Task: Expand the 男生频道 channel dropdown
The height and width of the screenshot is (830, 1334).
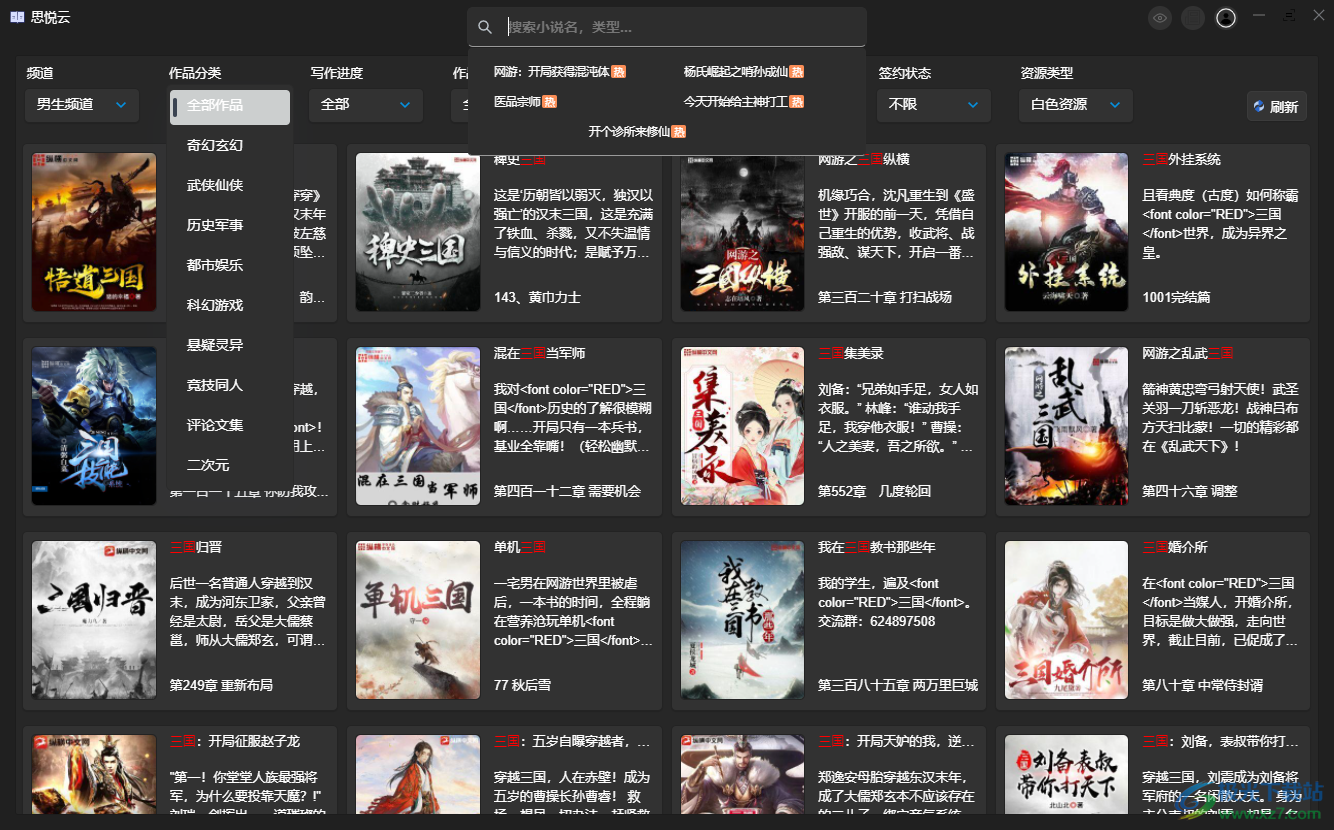Action: pos(82,105)
